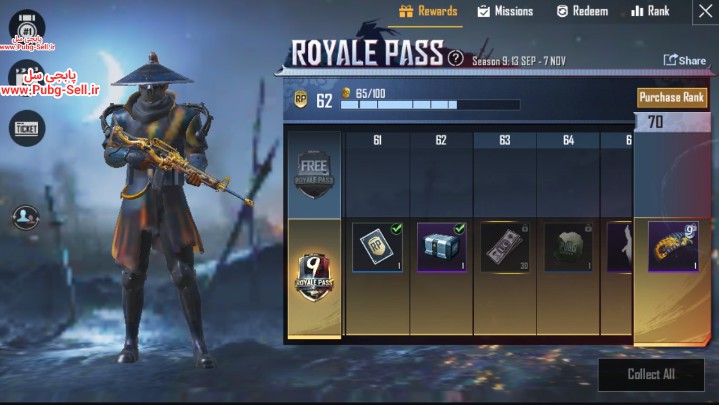This screenshot has height=405, width=719.
Task: Open the friends swap icon on left
Action: 26,217
